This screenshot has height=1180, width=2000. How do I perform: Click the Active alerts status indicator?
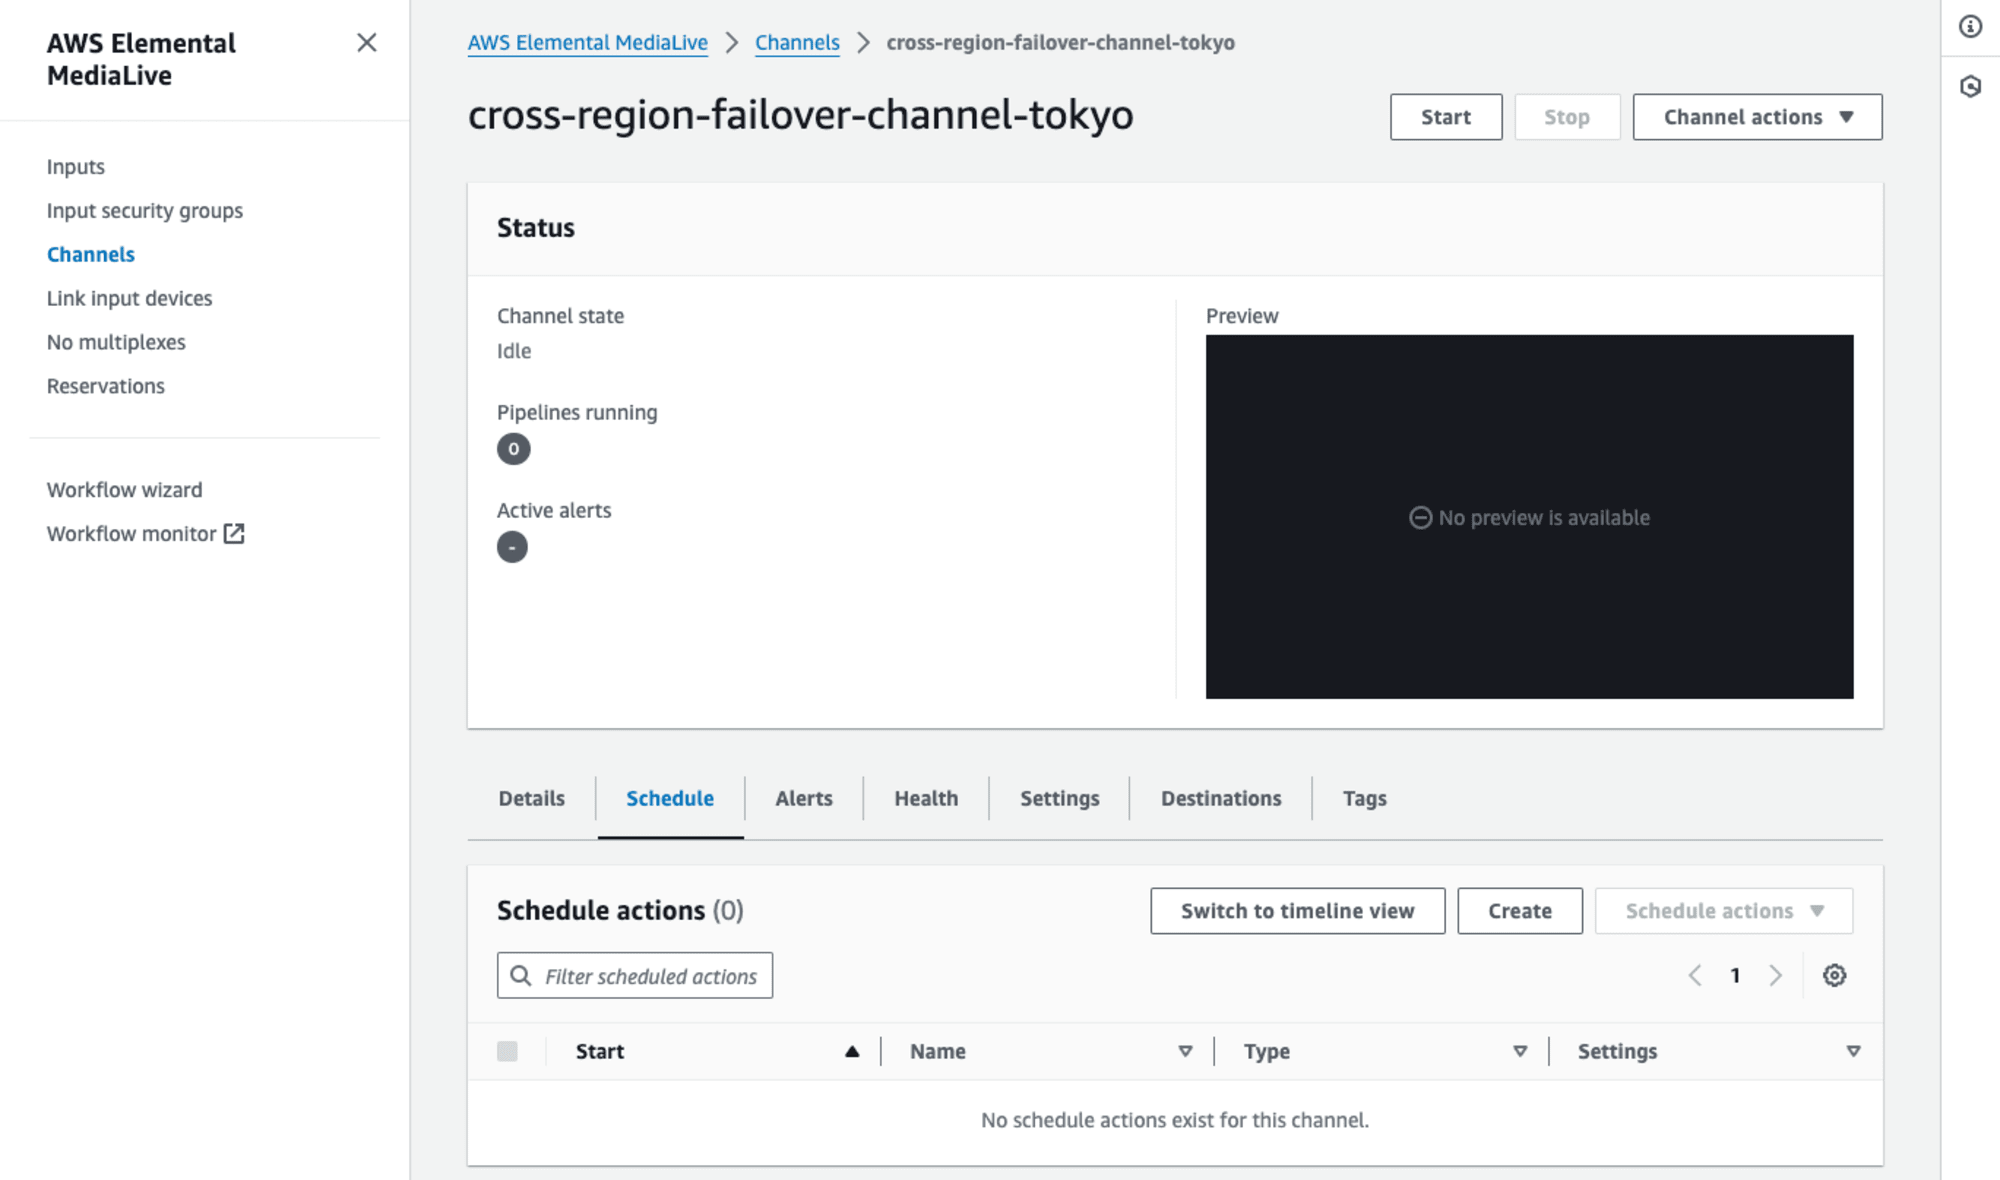pyautogui.click(x=513, y=546)
